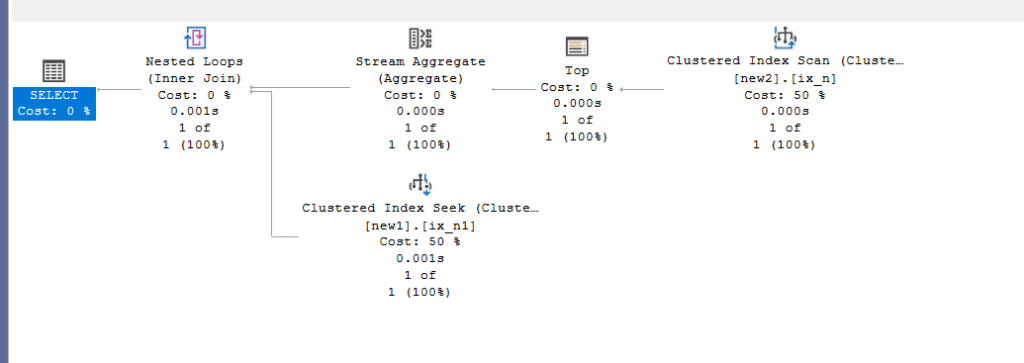Click the Clustered Index Scan icon
The image size is (1024, 363).
pos(785,38)
